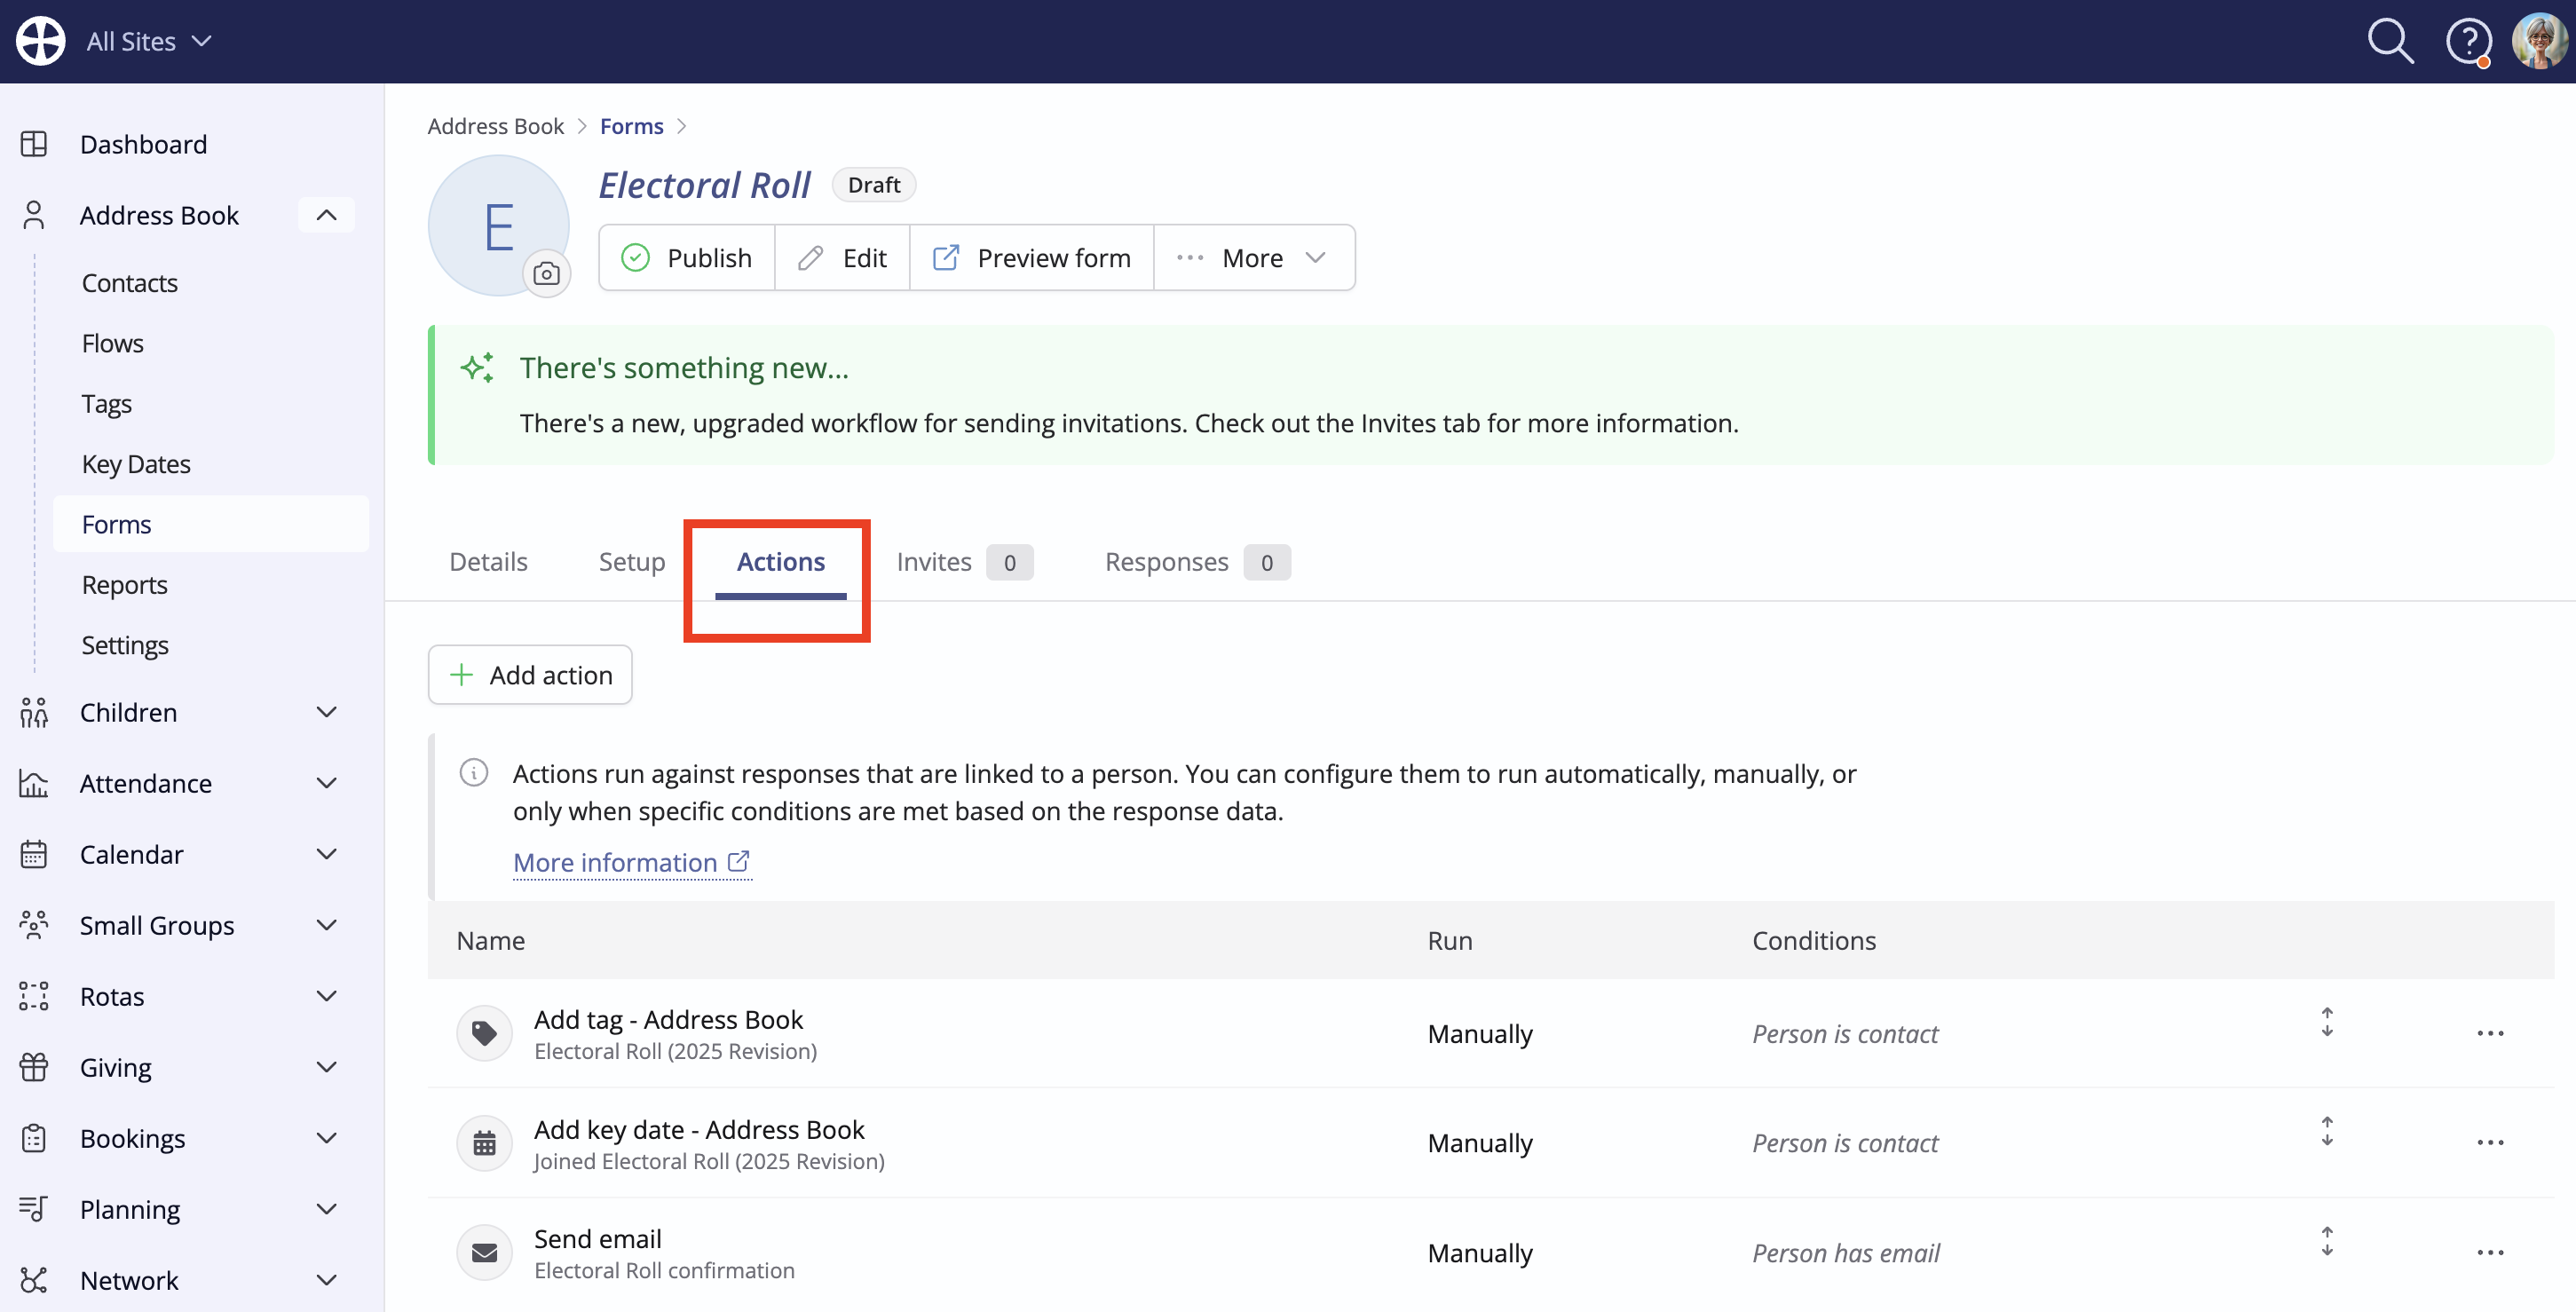Open the help question mark icon
Viewport: 2576px width, 1312px height.
coord(2468,42)
